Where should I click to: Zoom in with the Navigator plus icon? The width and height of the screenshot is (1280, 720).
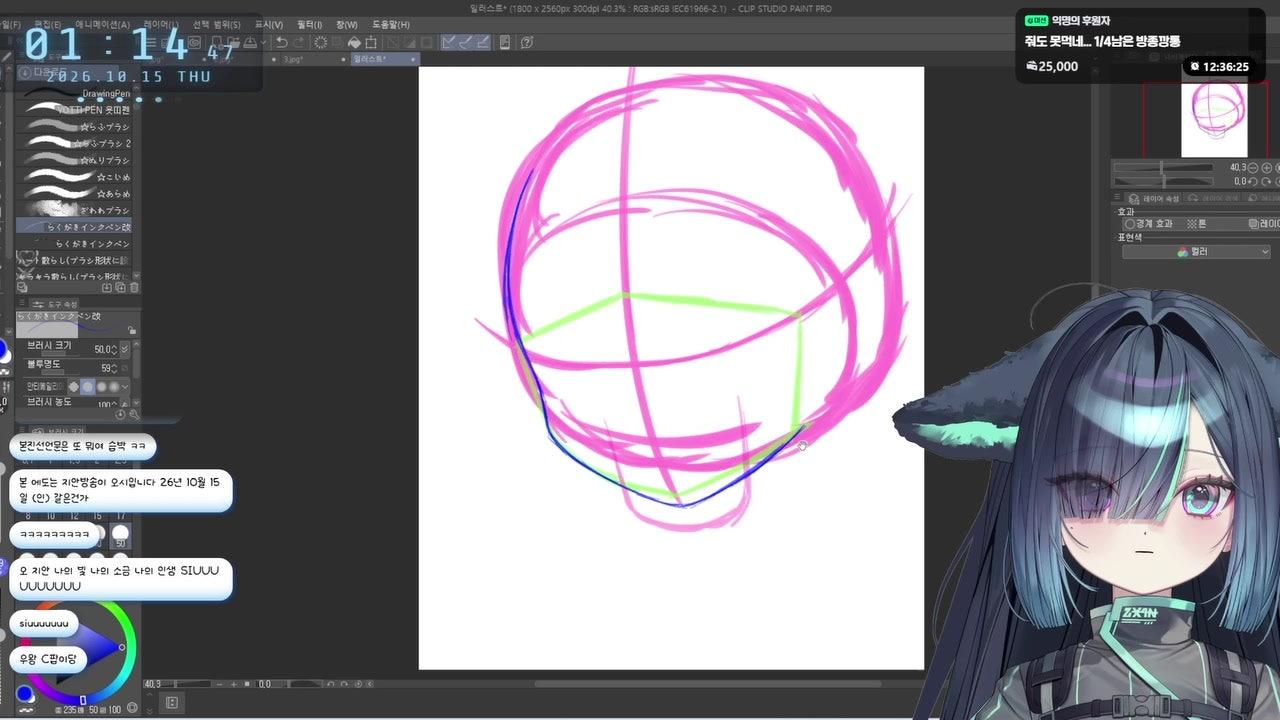click(x=1265, y=167)
